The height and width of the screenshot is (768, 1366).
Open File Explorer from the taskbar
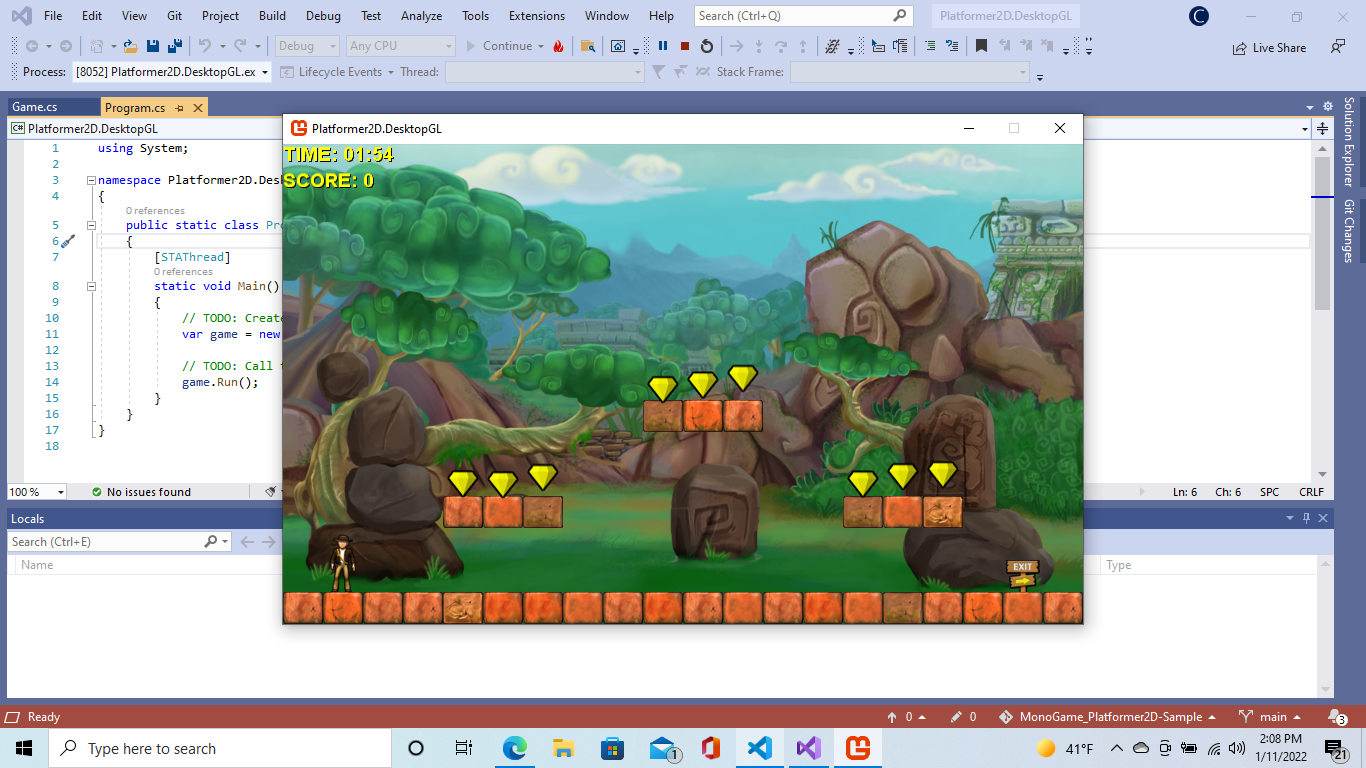coord(563,748)
